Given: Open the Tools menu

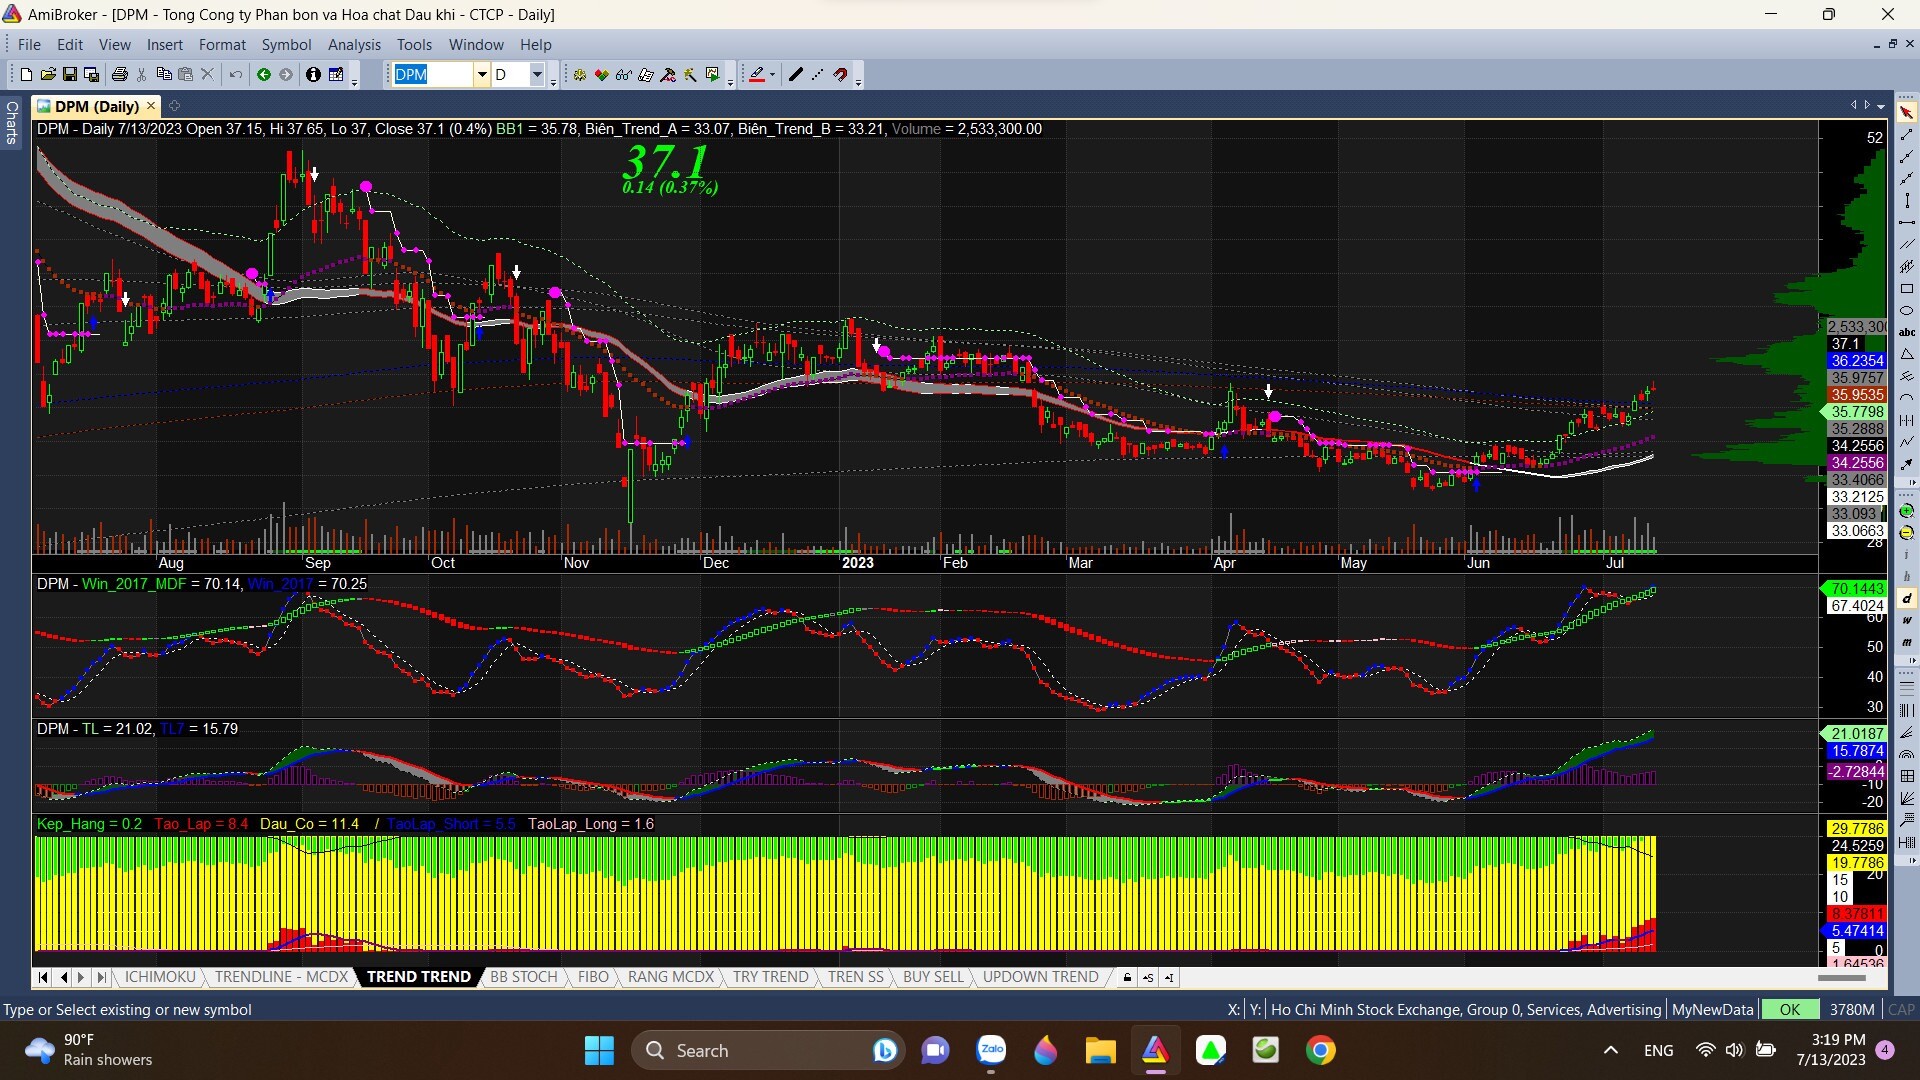Looking at the screenshot, I should point(414,45).
